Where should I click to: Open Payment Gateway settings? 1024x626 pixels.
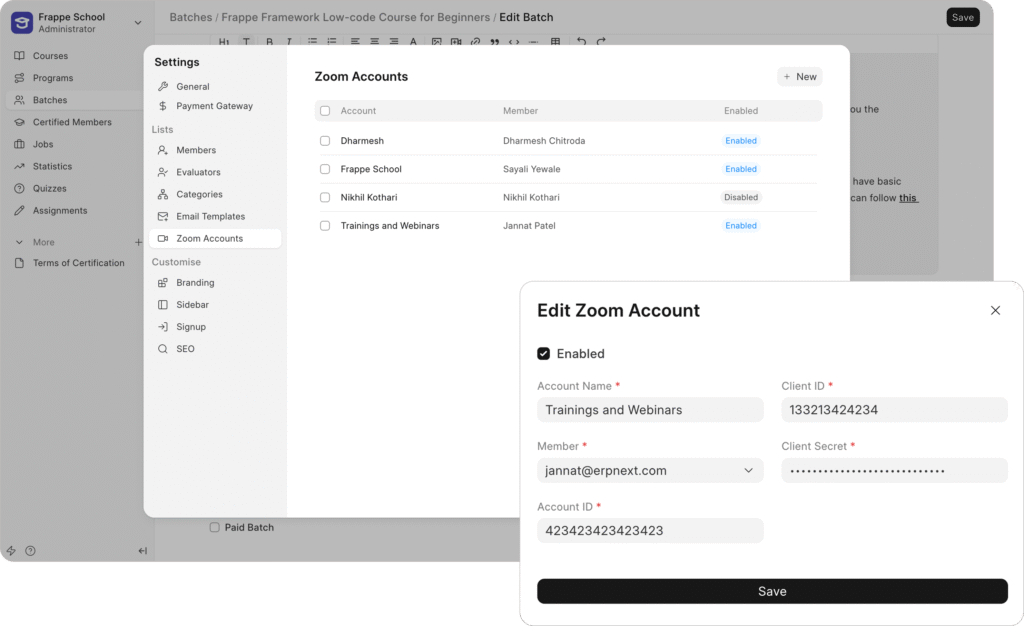point(214,106)
